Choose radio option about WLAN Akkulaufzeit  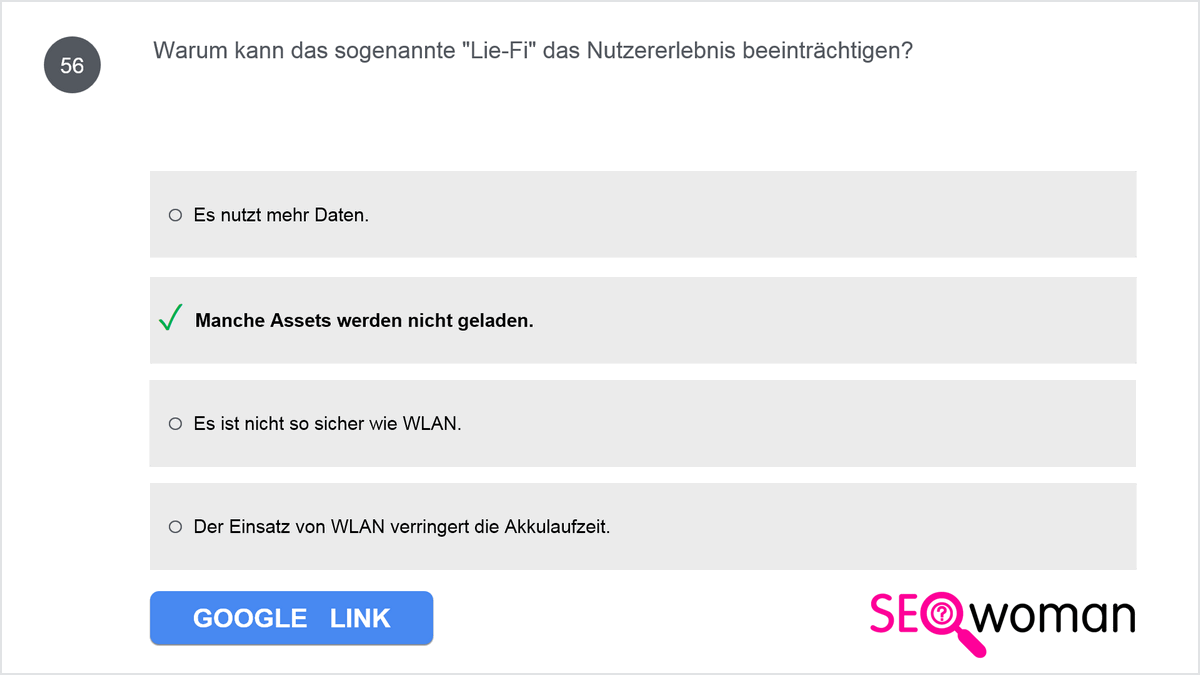(175, 526)
